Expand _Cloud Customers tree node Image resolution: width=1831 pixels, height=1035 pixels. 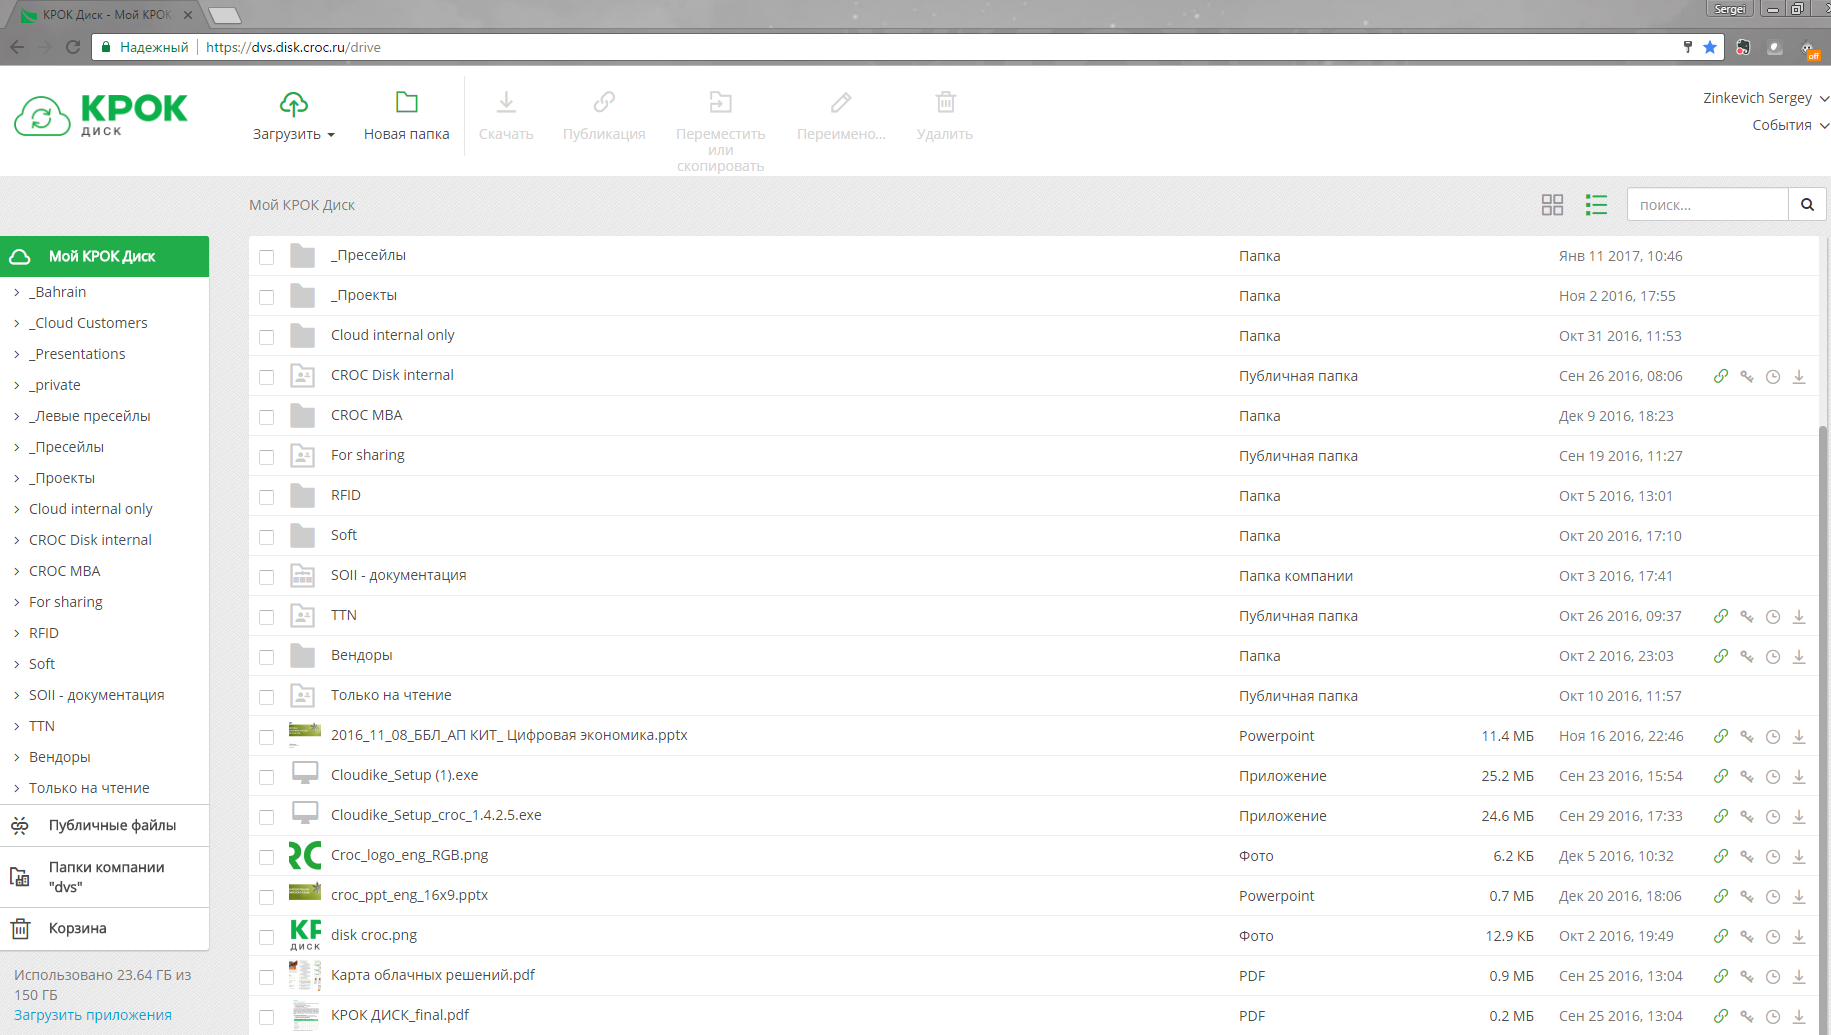click(17, 323)
